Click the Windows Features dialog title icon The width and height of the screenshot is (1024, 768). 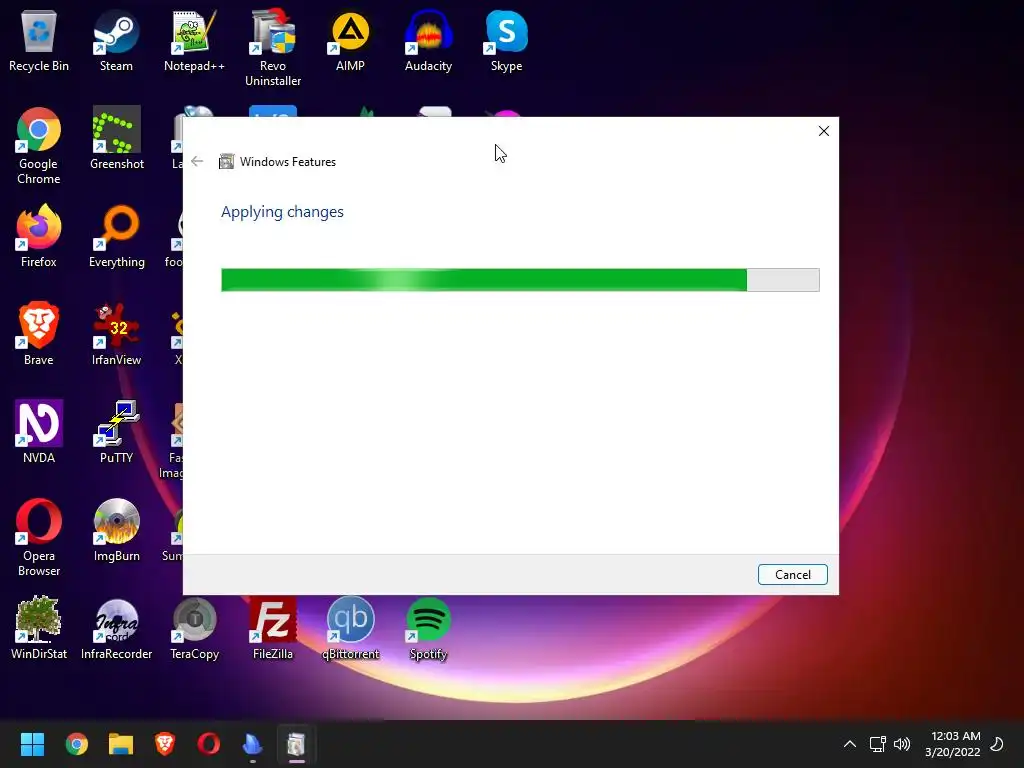226,161
